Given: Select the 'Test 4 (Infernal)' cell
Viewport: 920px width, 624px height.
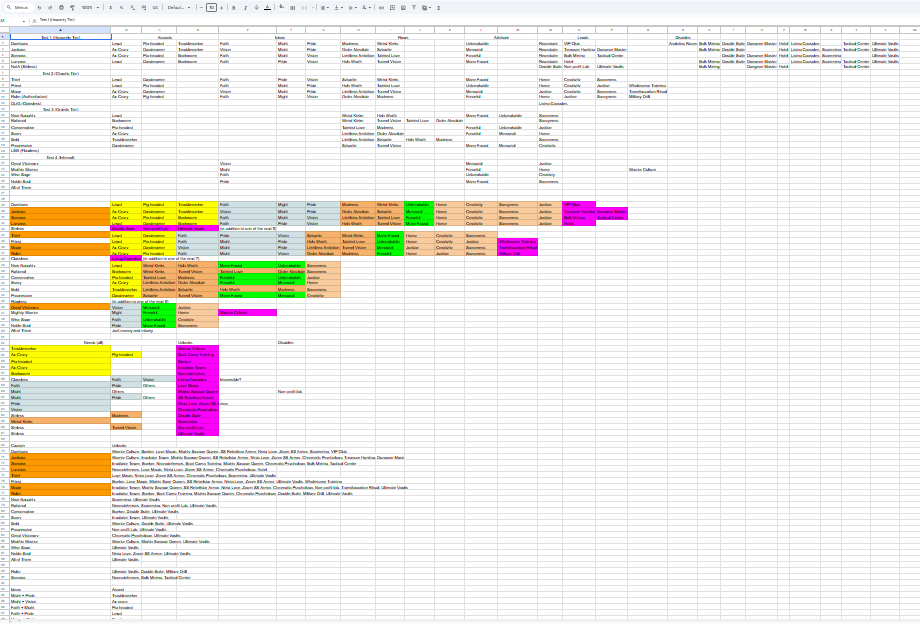Looking at the screenshot, I should tap(60, 157).
